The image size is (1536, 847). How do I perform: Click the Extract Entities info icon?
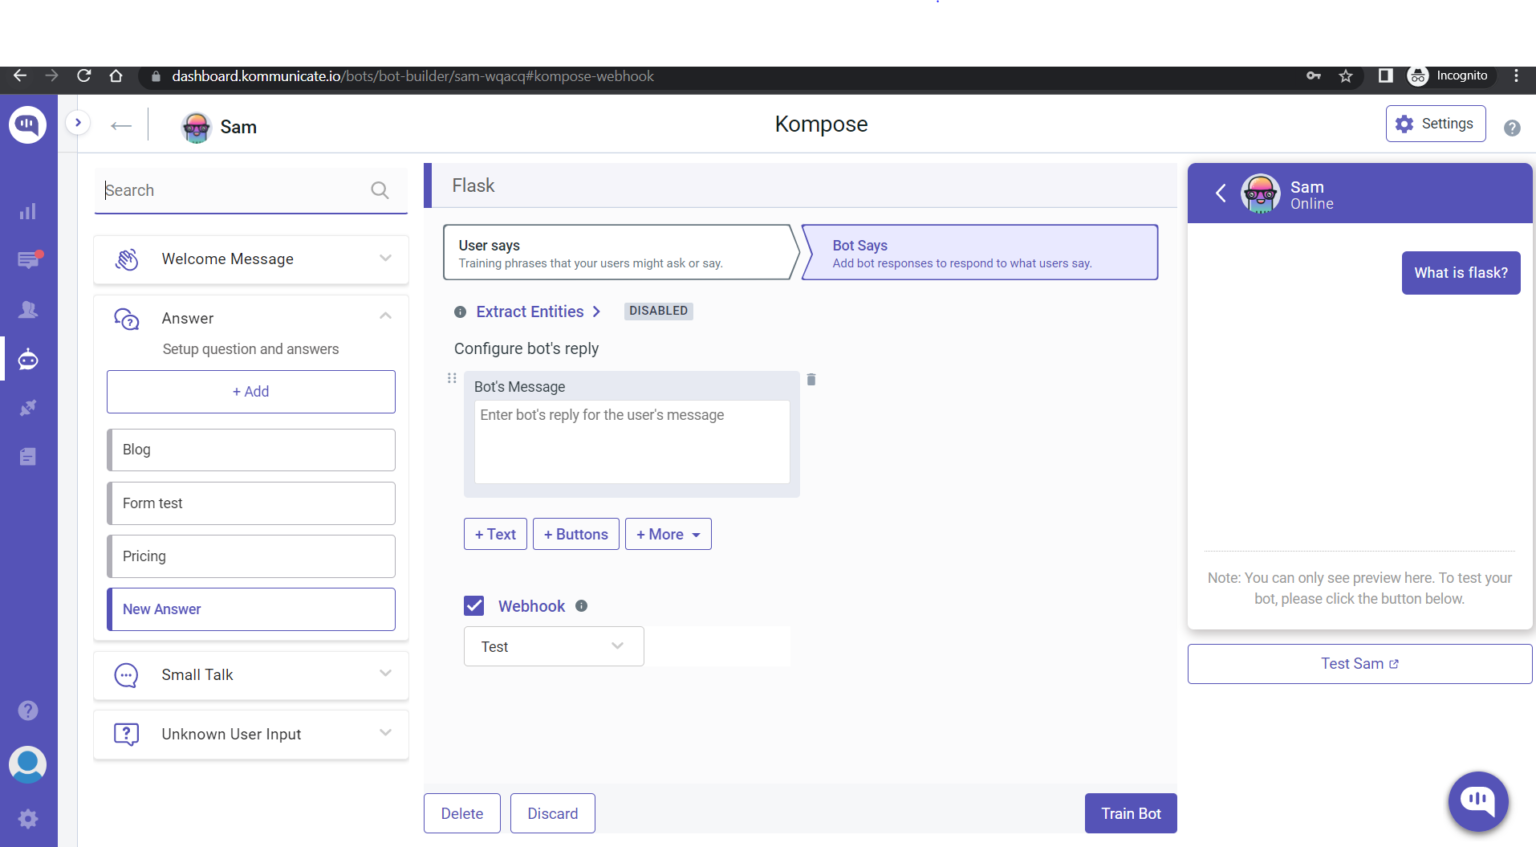point(460,312)
